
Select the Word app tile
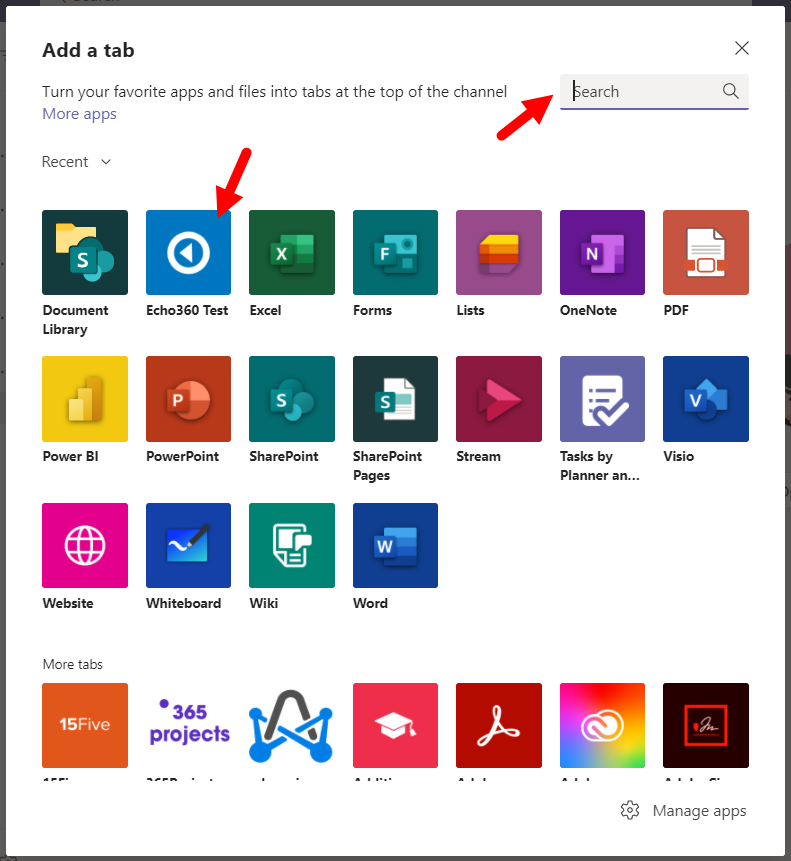pos(395,545)
